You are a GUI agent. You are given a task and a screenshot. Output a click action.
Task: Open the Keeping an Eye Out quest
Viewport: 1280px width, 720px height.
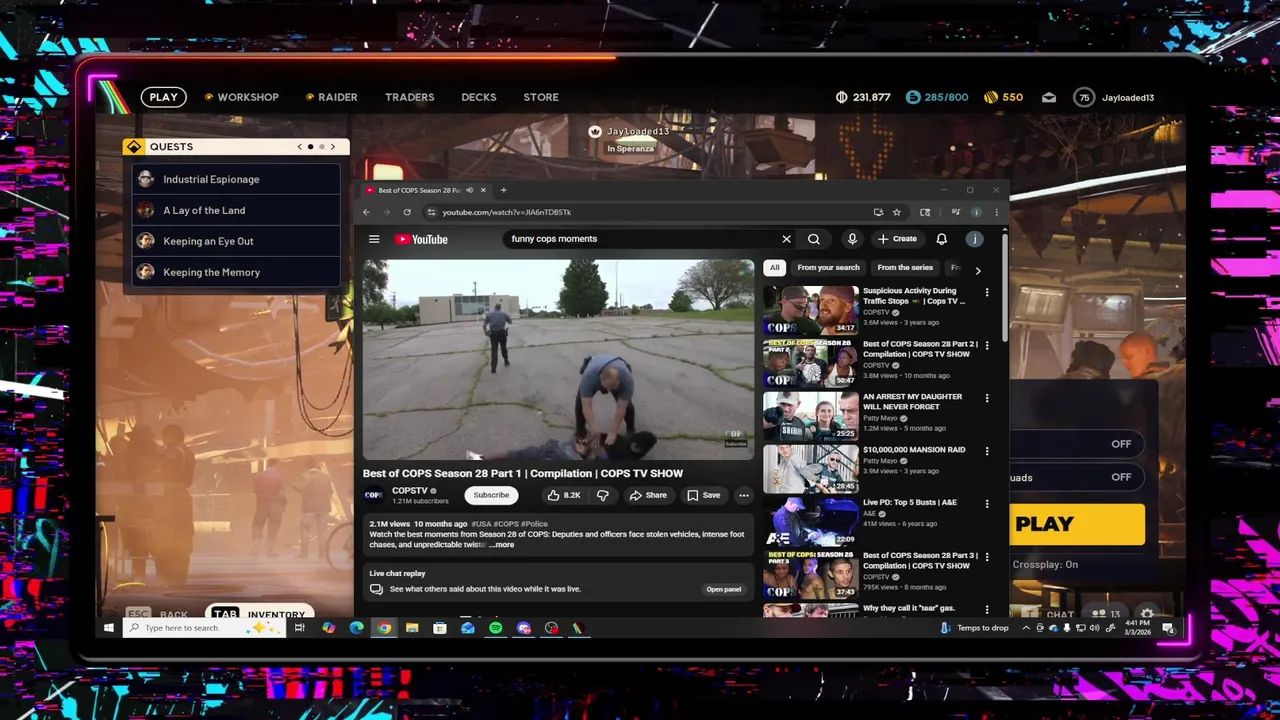(237, 241)
